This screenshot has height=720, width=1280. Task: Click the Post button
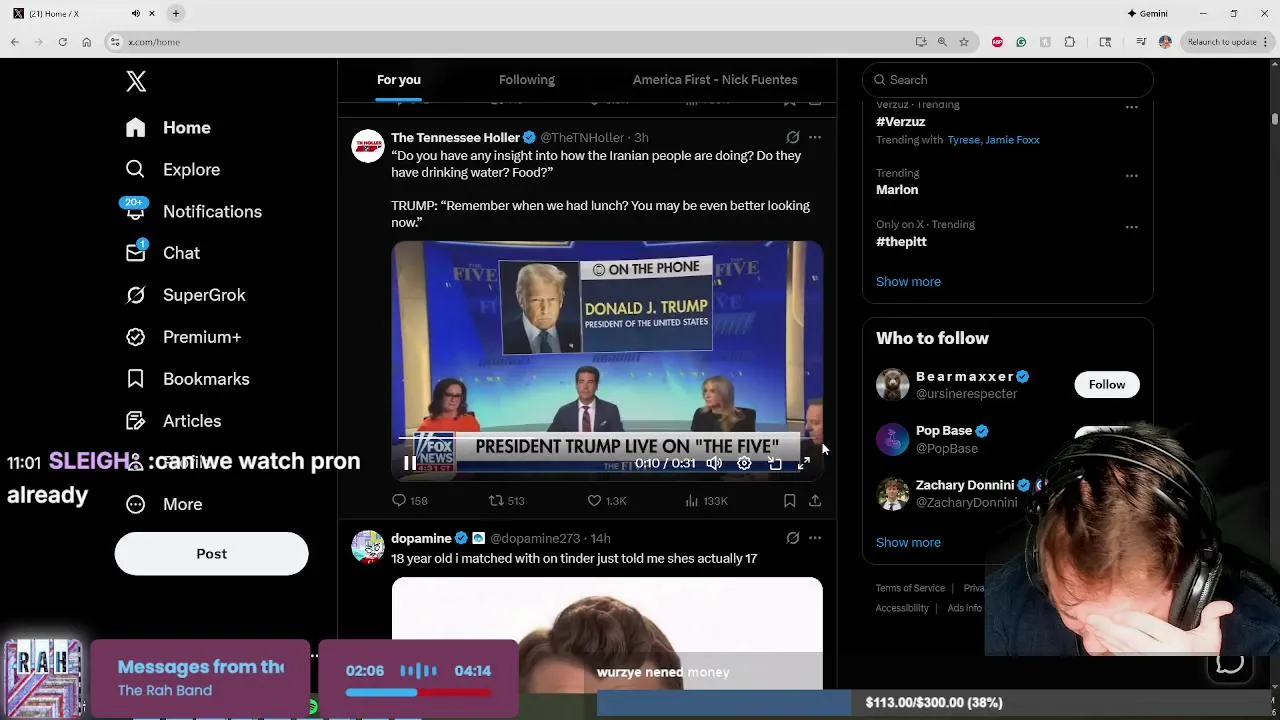[211, 554]
